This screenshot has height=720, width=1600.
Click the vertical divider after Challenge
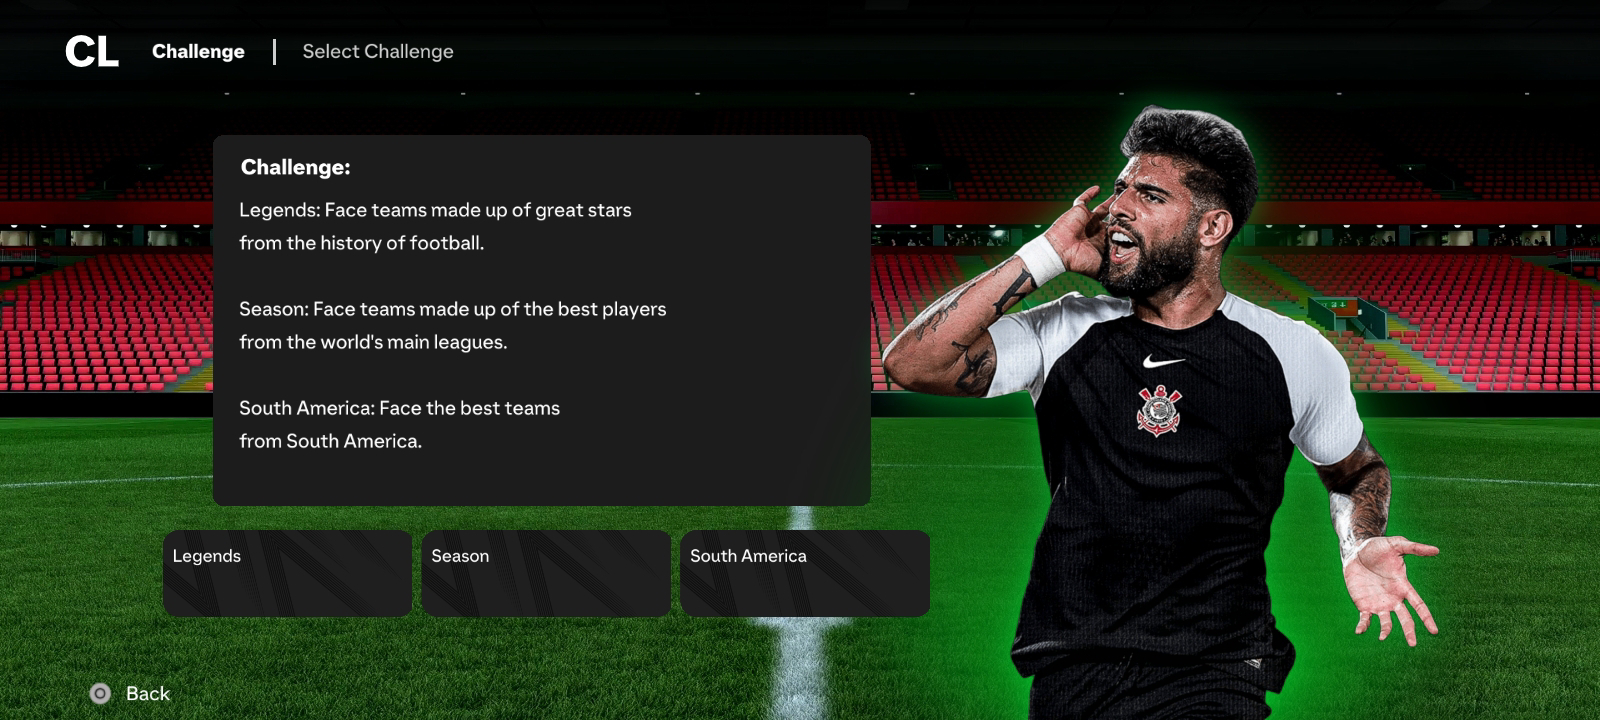pyautogui.click(x=274, y=52)
